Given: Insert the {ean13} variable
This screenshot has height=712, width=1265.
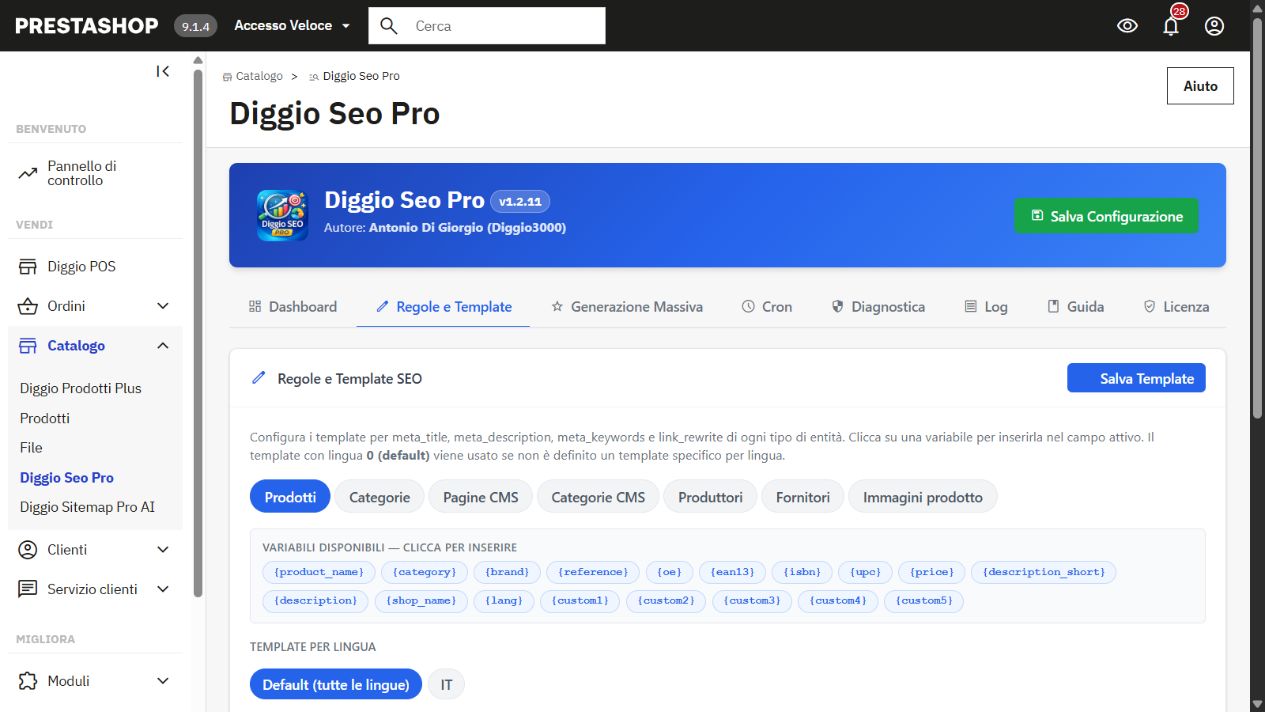Looking at the screenshot, I should coord(733,572).
